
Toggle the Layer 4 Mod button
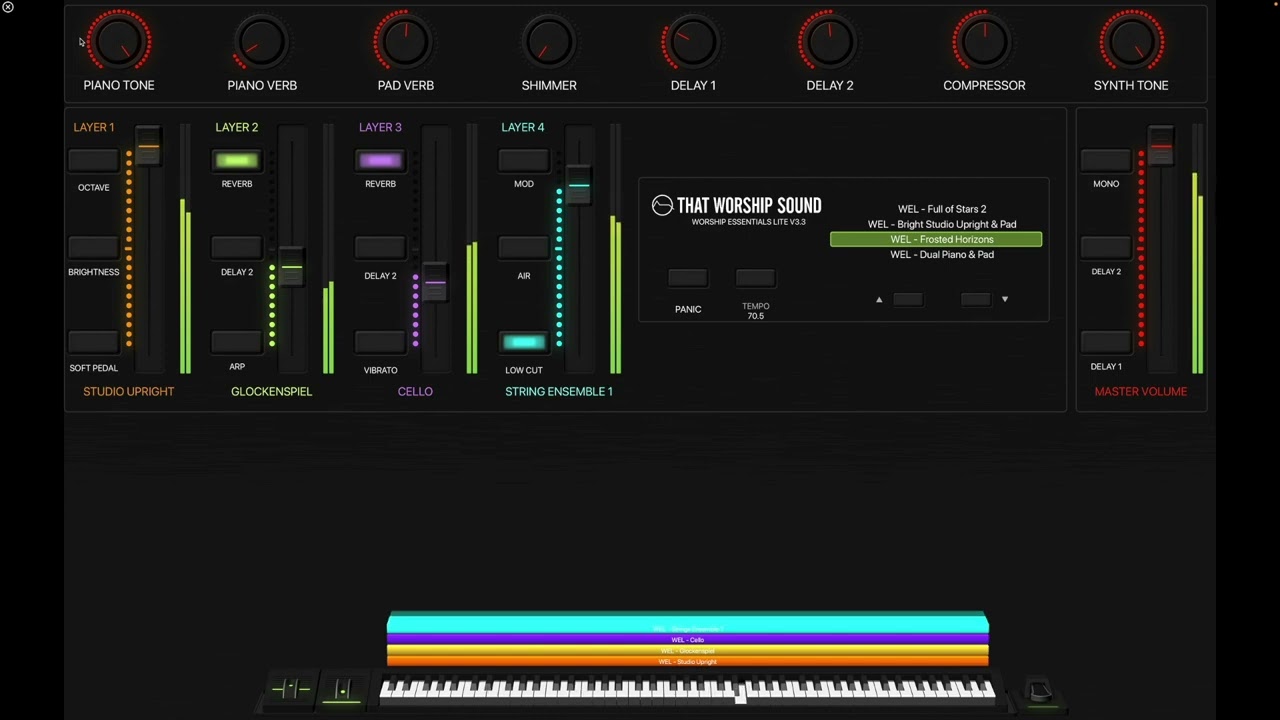[x=524, y=160]
